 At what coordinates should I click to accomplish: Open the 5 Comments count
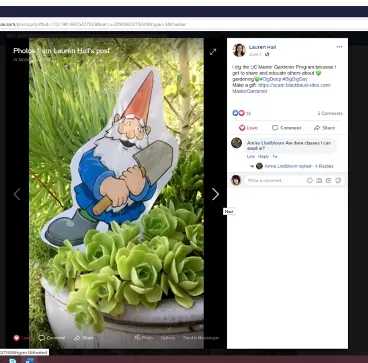(330, 113)
